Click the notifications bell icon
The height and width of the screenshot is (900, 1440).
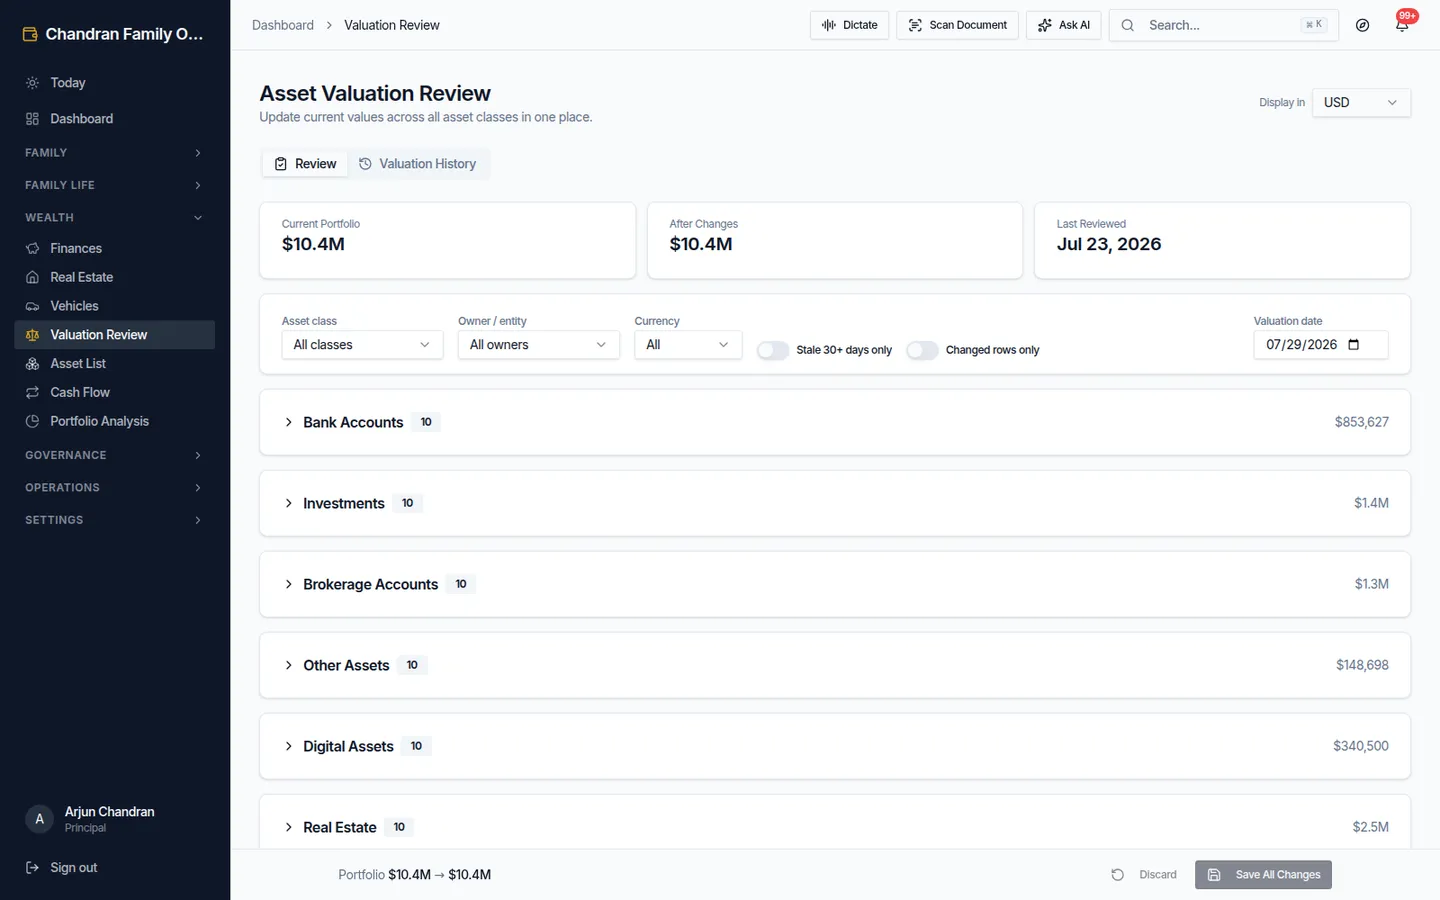1402,25
